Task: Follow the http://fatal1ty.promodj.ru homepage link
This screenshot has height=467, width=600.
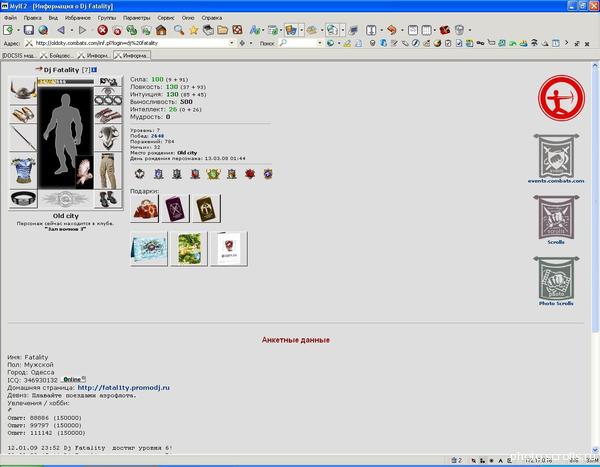Action: [124, 387]
